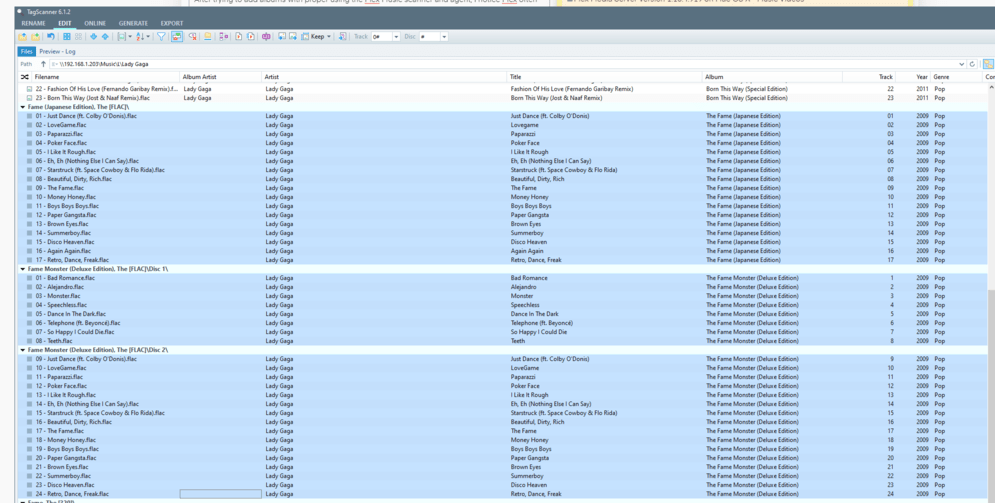
Task: Select file 01 - Bad Romance.flac
Action: click(65, 278)
